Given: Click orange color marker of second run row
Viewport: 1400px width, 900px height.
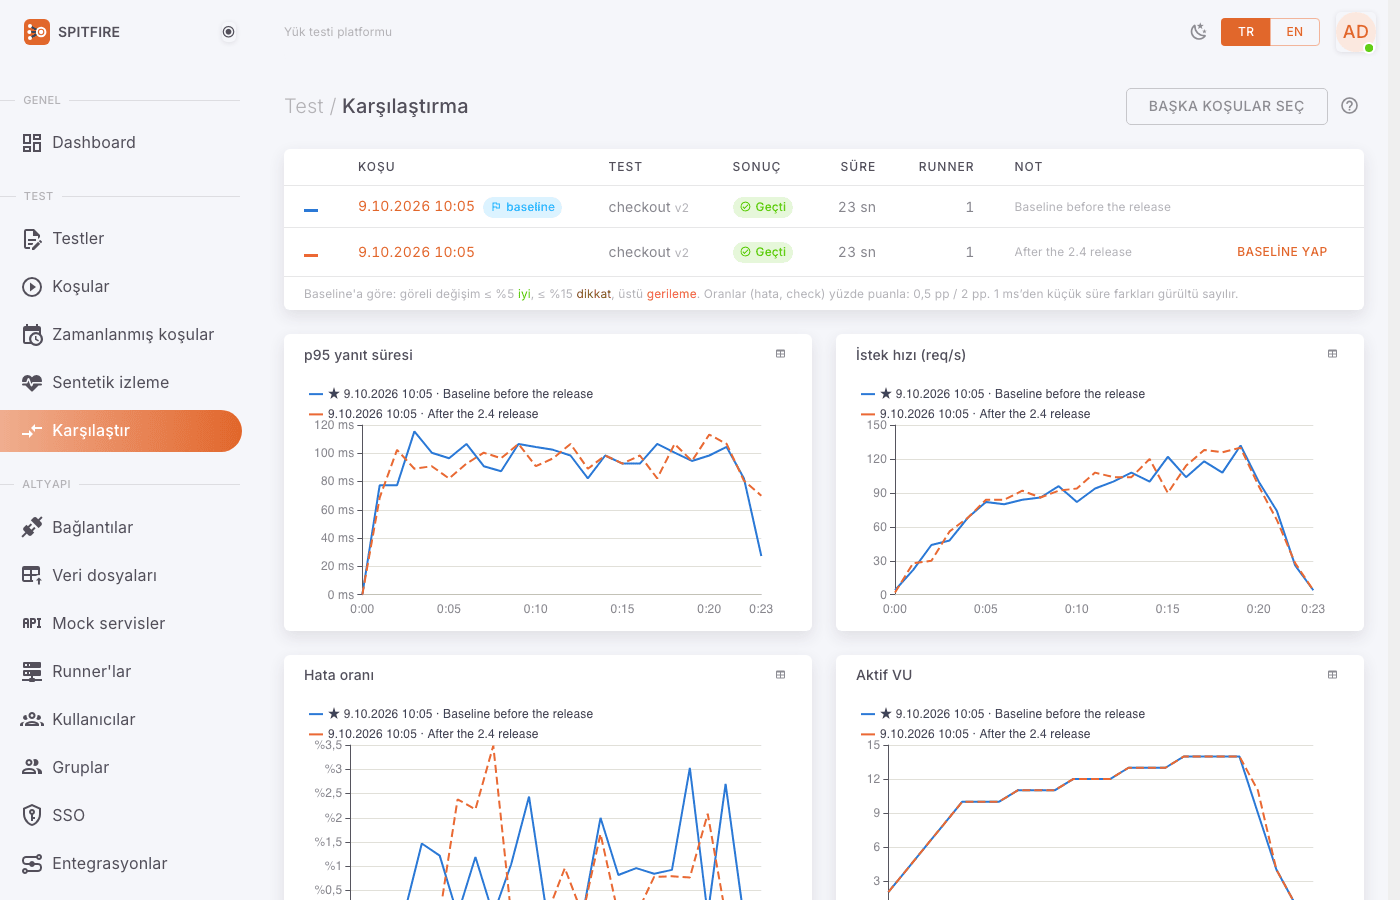Looking at the screenshot, I should coord(311,255).
